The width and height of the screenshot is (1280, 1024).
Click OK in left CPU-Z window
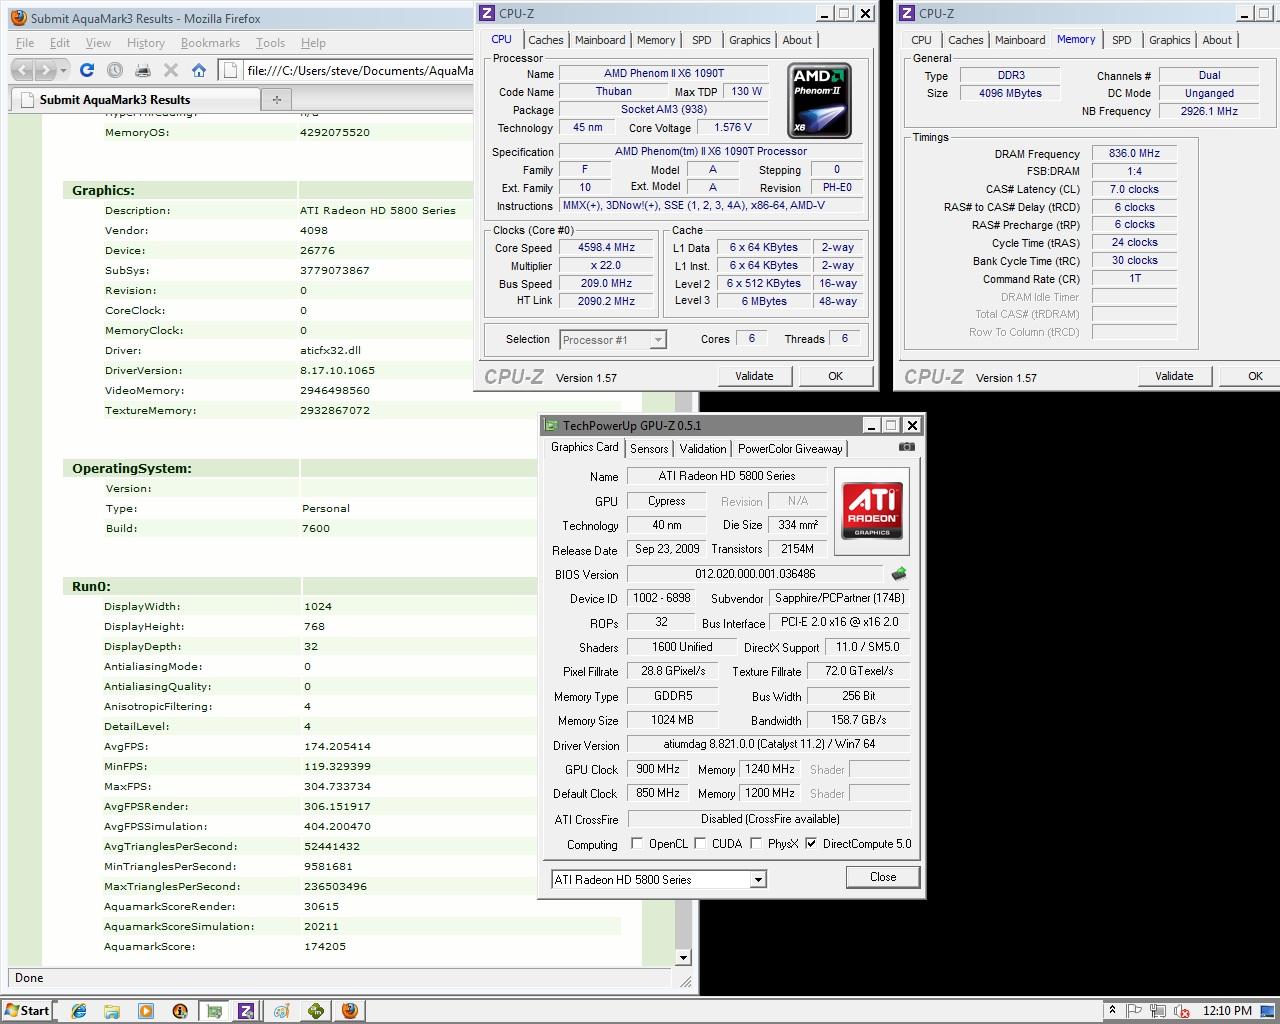[835, 376]
